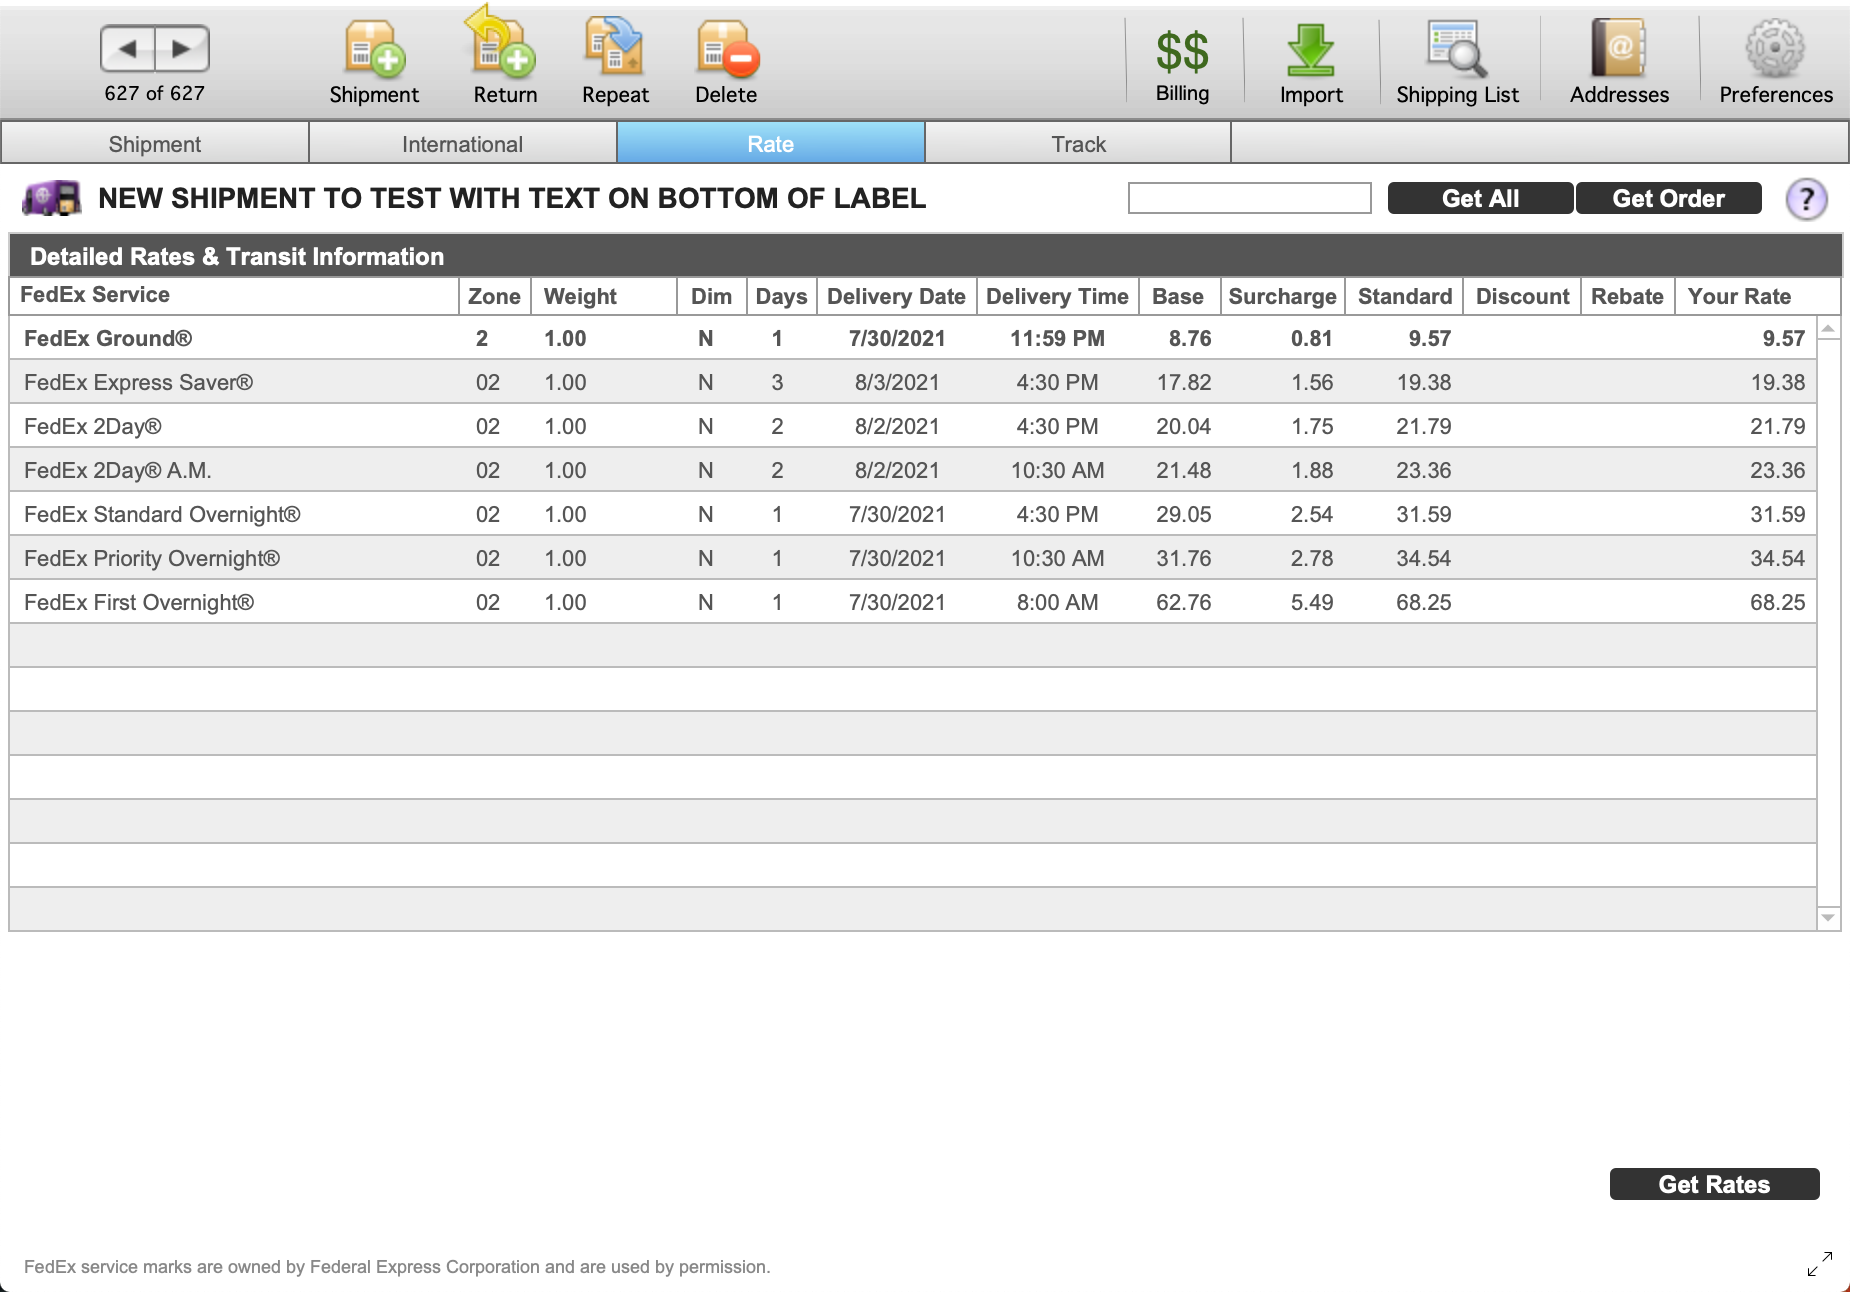The width and height of the screenshot is (1850, 1292).
Task: Click the 11:59 PM delivery time cell
Action: [1057, 338]
